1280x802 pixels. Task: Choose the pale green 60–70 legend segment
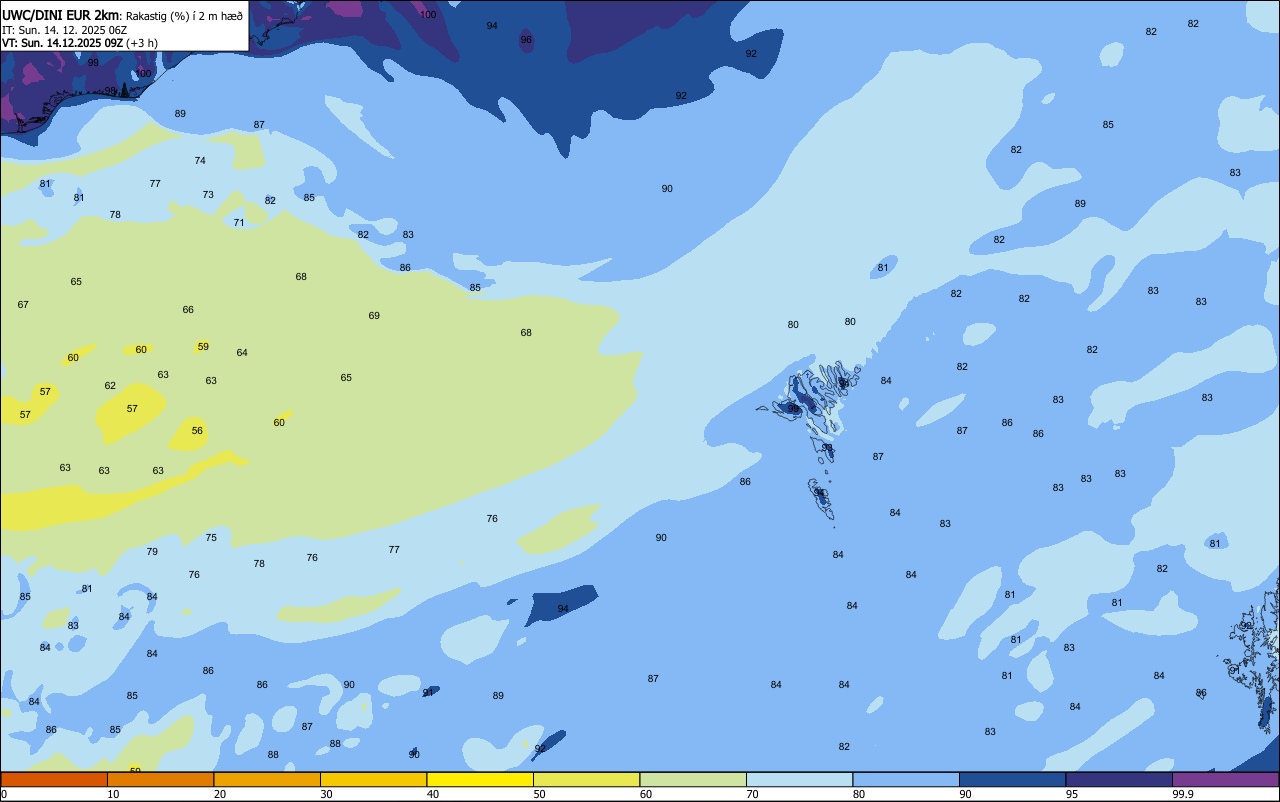coord(693,779)
